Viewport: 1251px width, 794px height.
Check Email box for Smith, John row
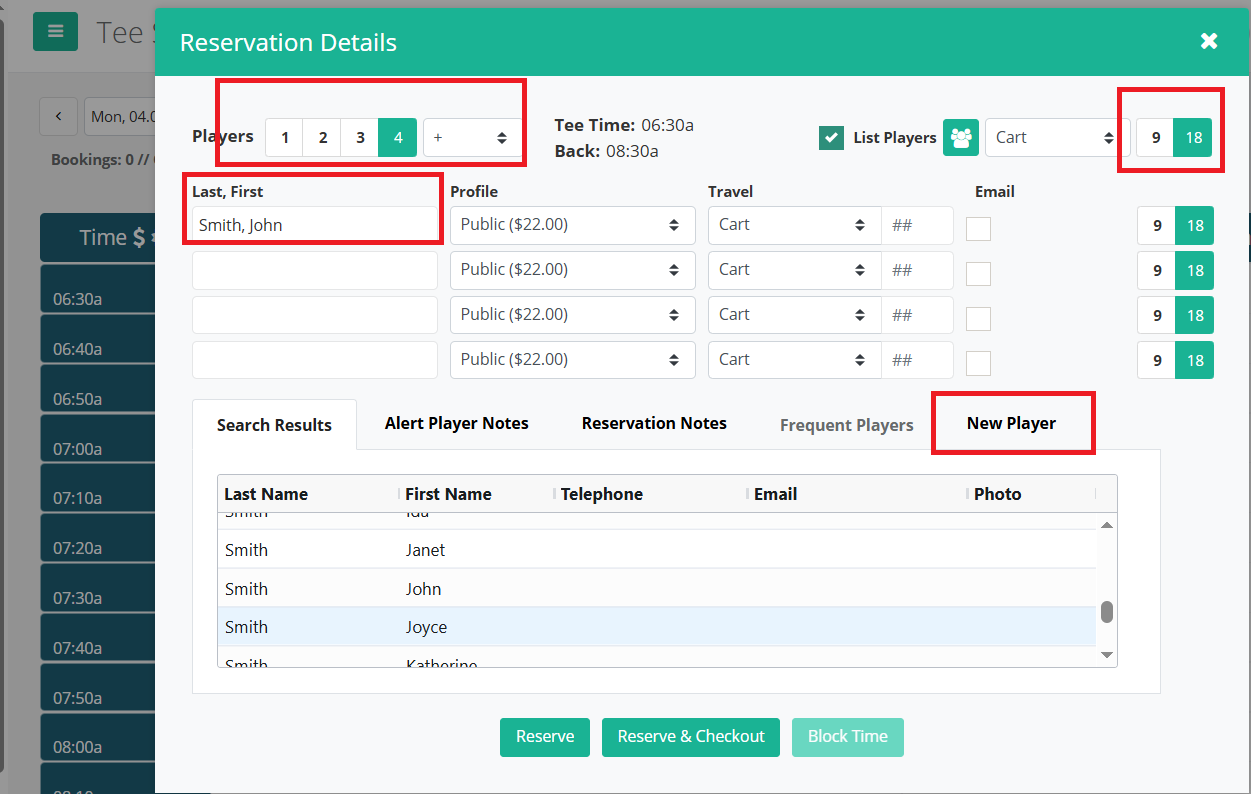coord(979,228)
